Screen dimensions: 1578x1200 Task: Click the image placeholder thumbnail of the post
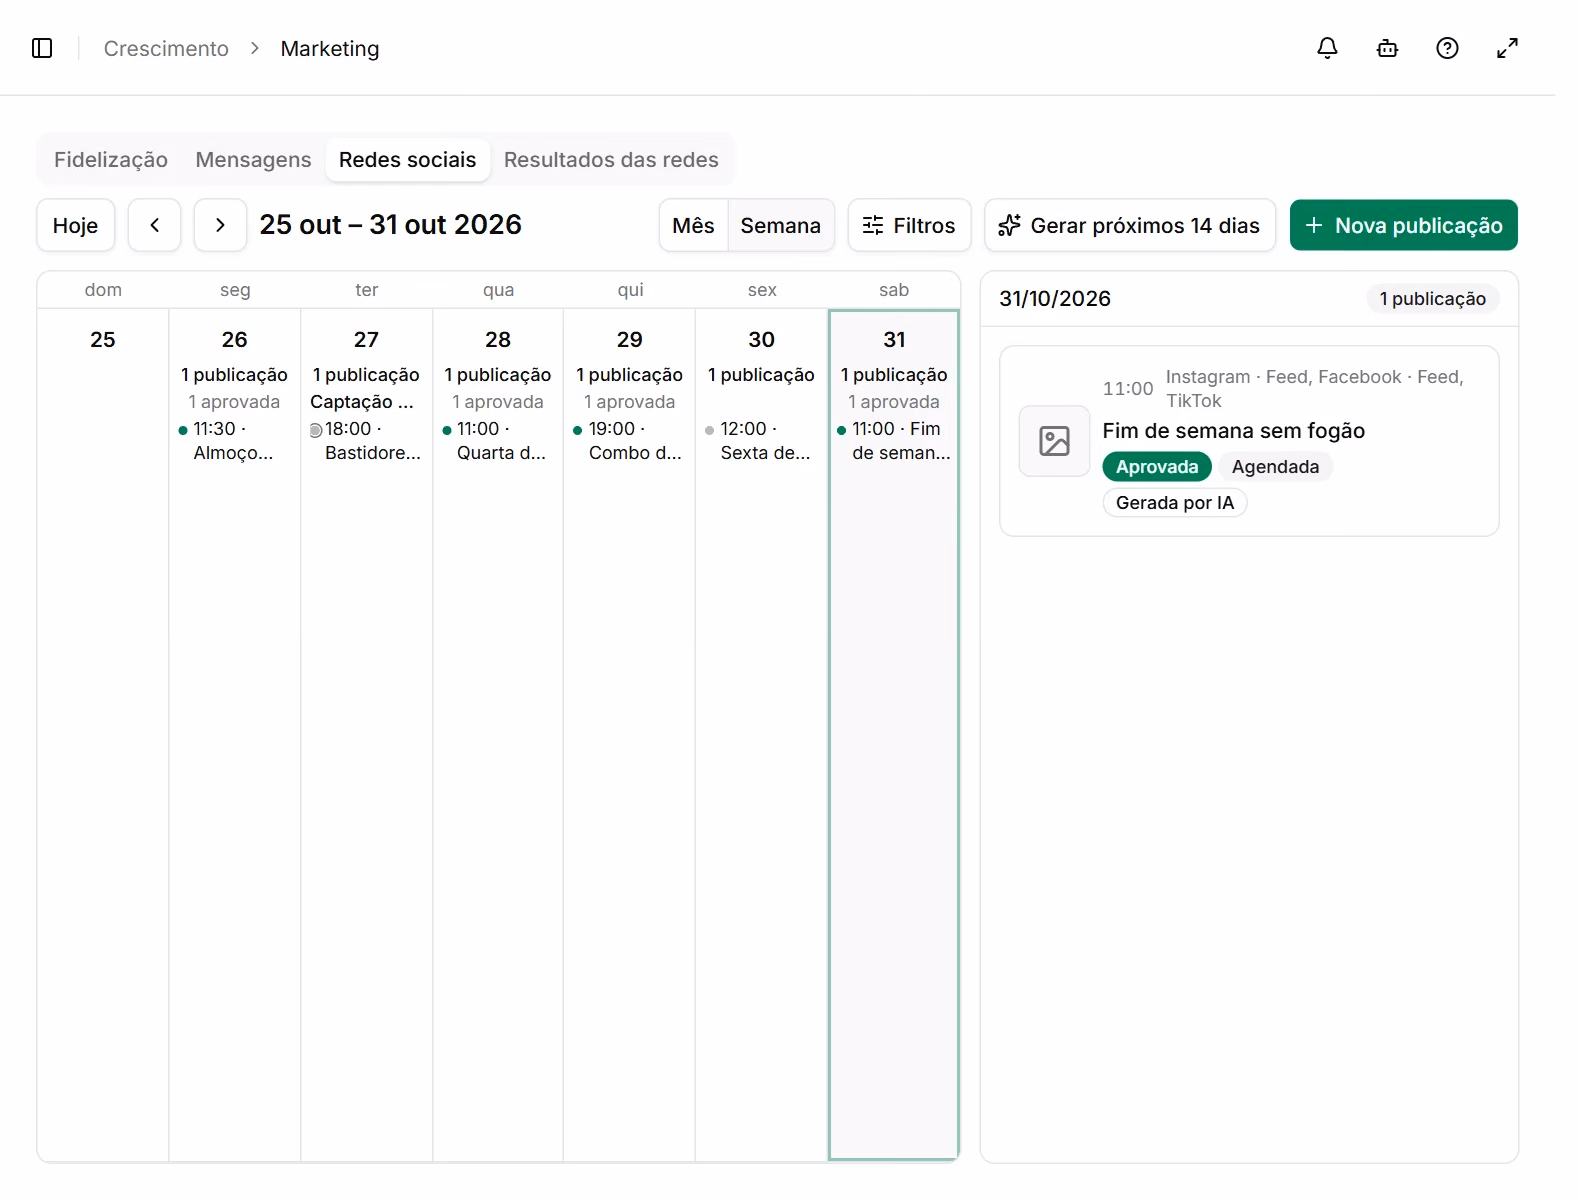click(1054, 441)
